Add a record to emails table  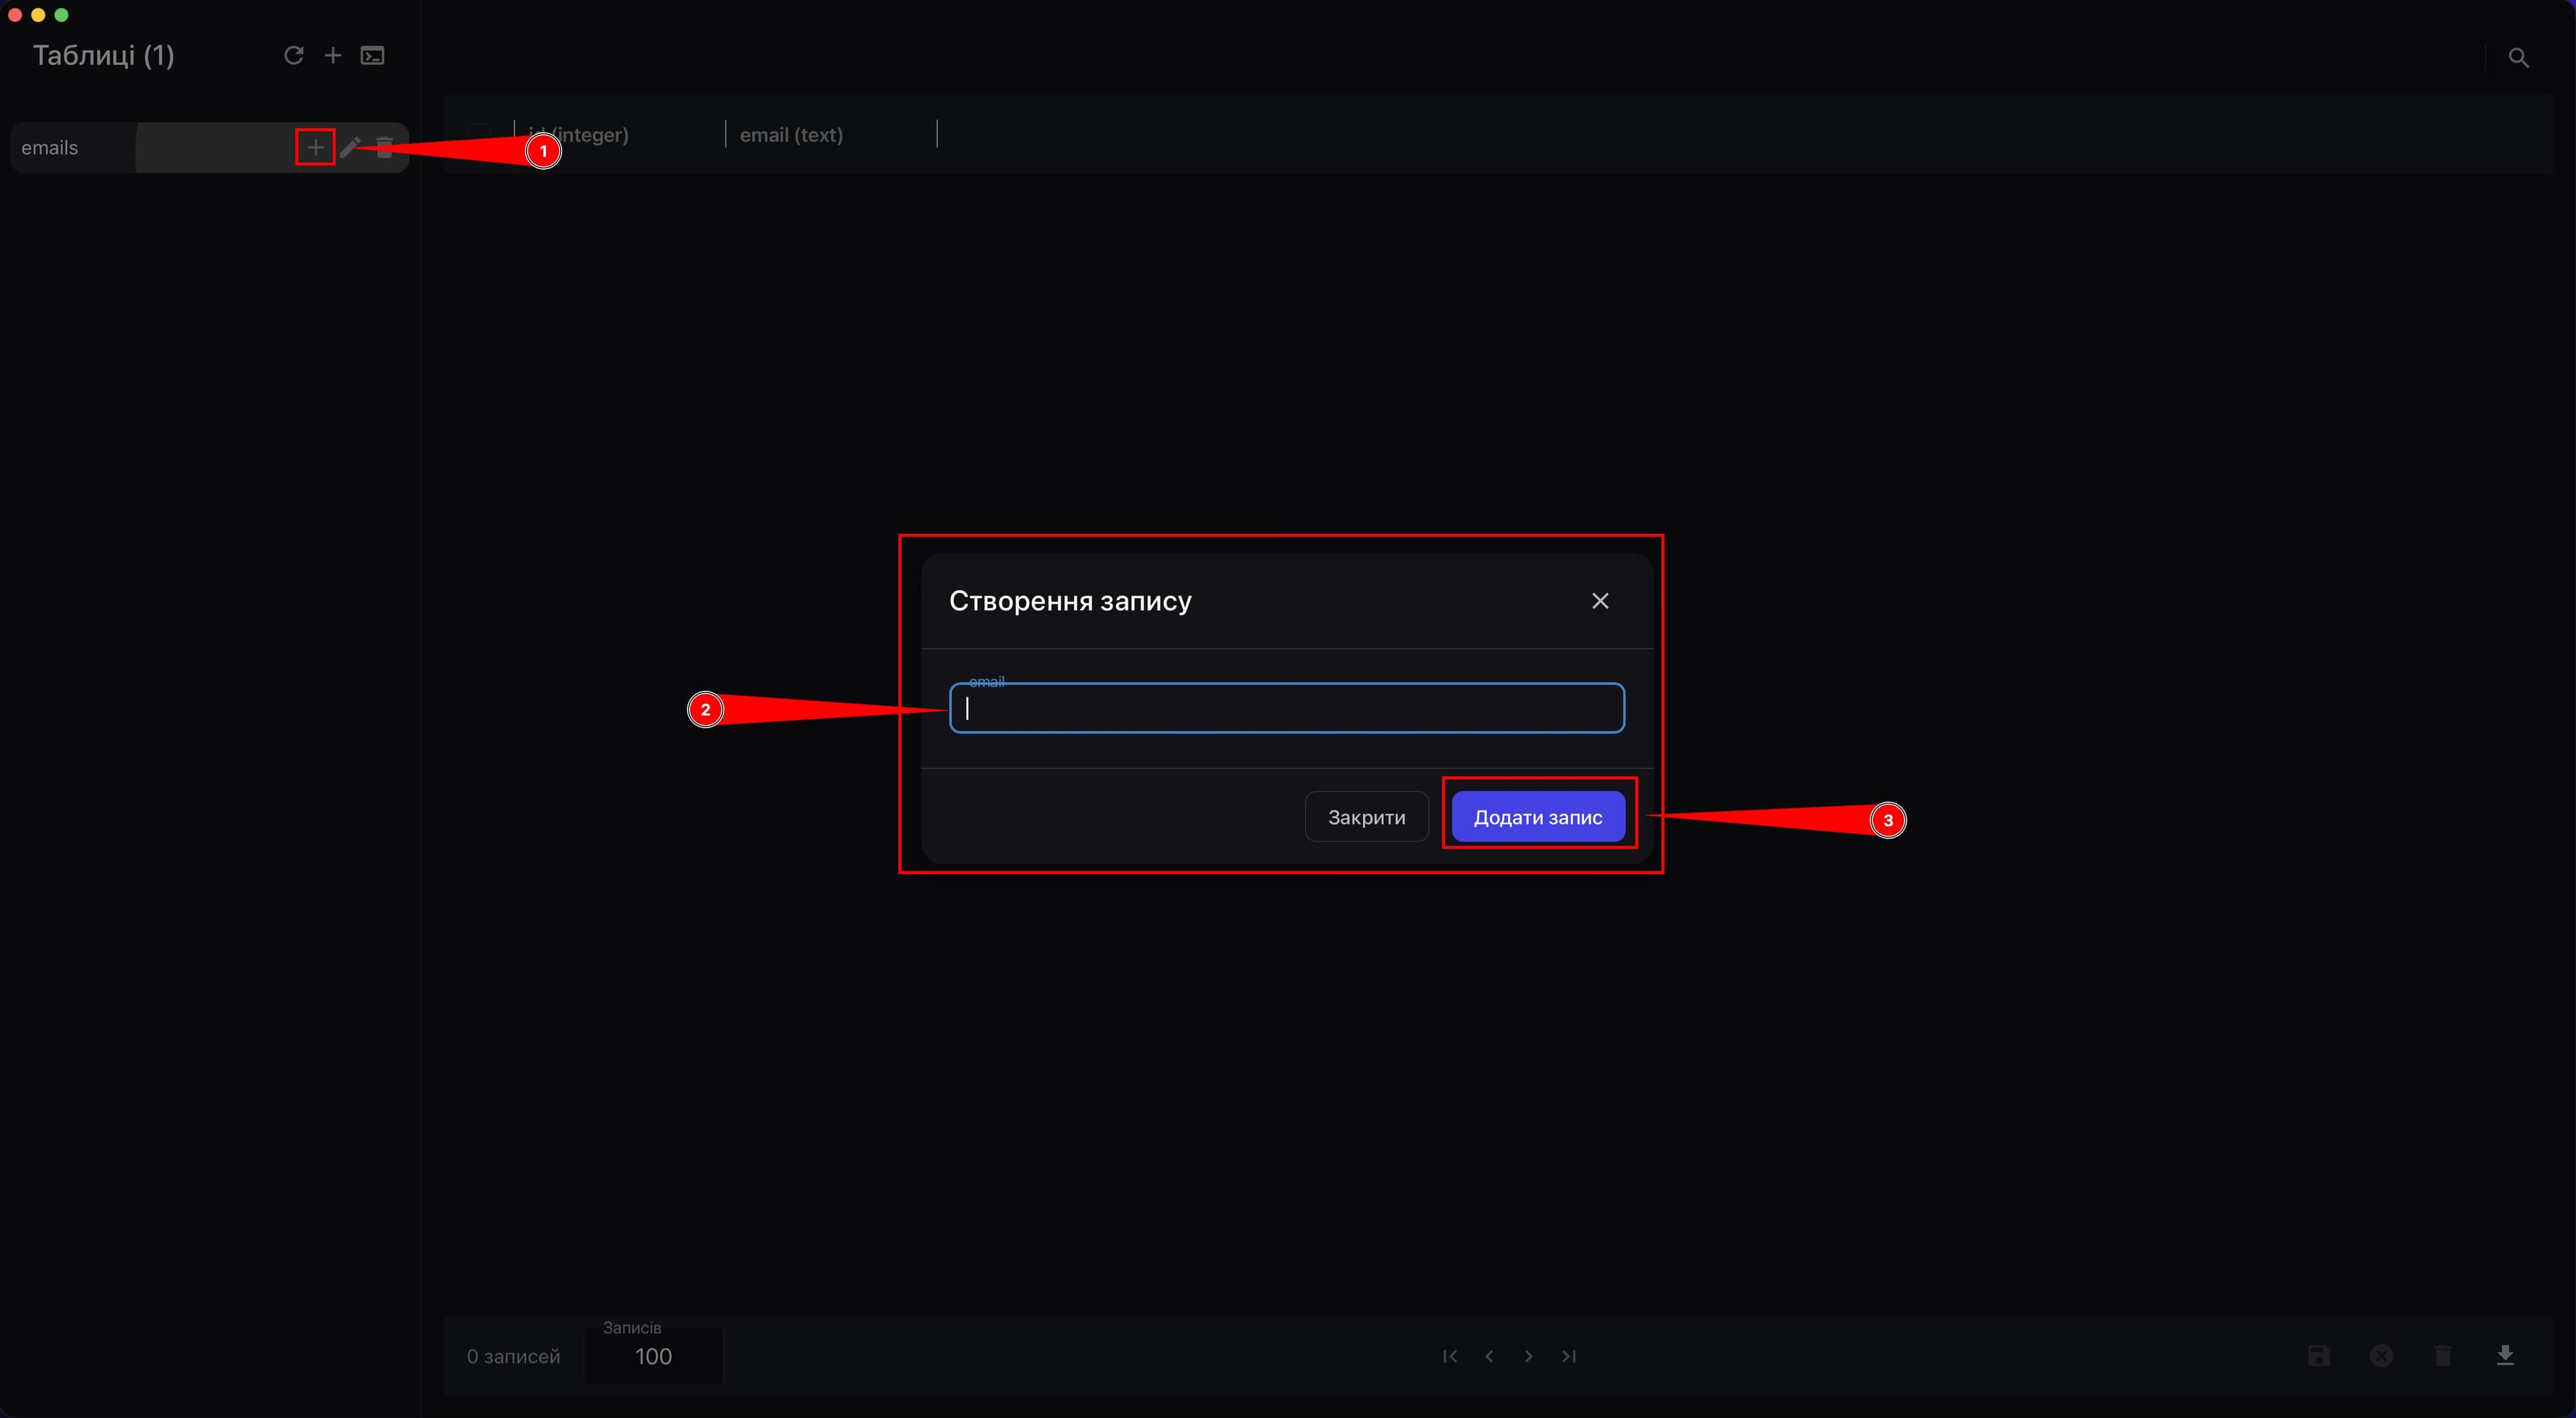coord(315,148)
